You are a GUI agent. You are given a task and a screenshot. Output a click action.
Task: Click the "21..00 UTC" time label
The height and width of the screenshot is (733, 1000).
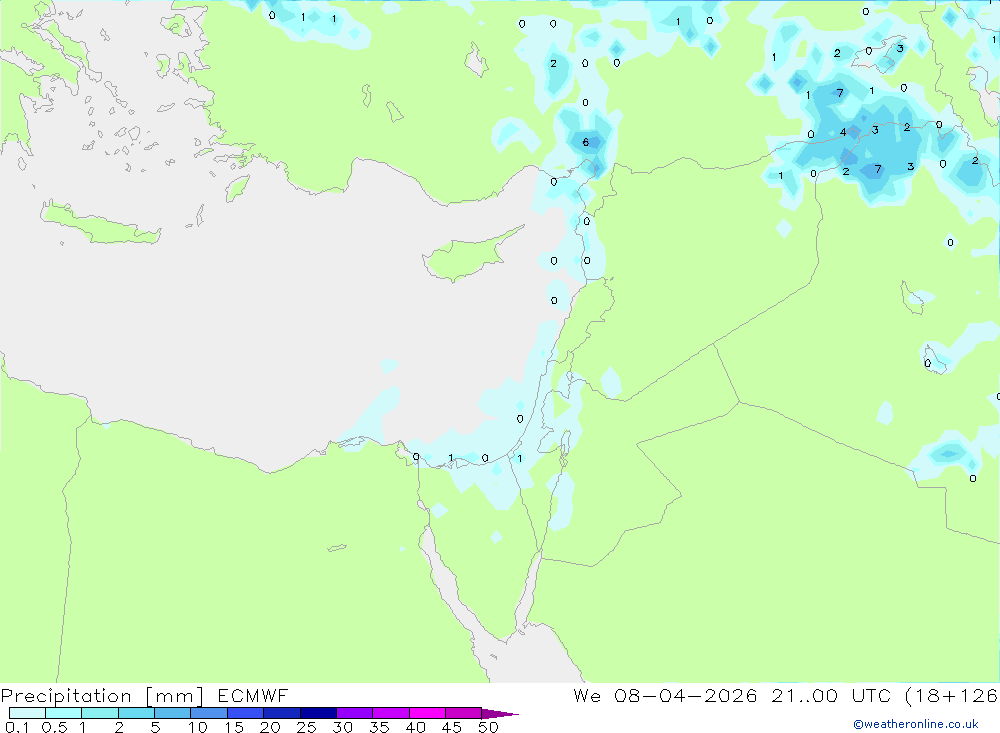click(832, 695)
